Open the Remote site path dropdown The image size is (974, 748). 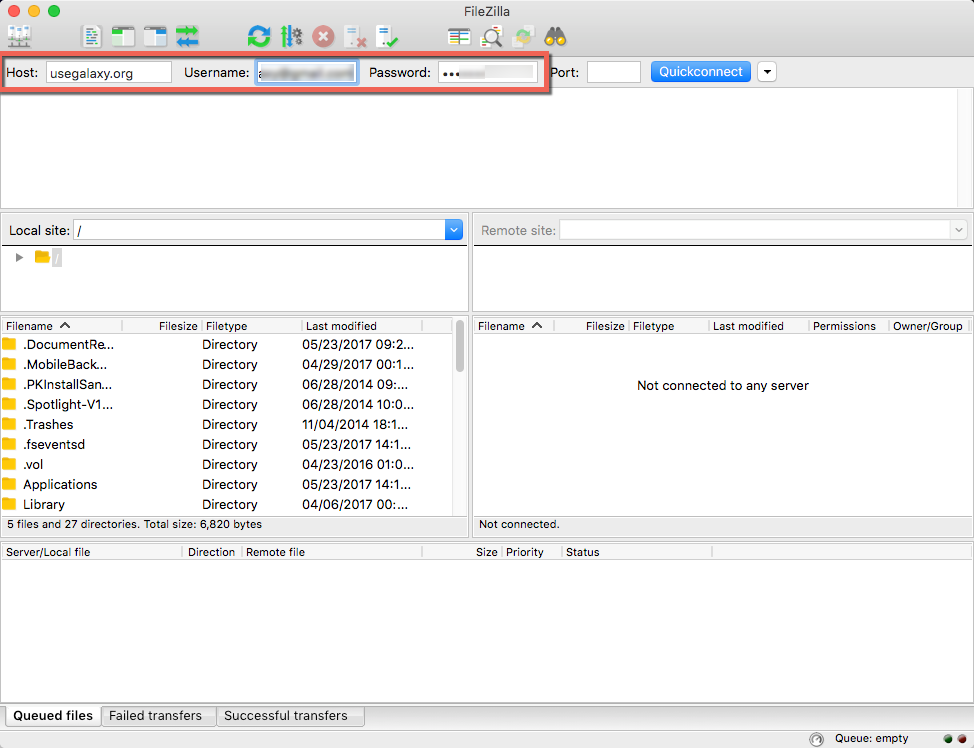pos(959,230)
